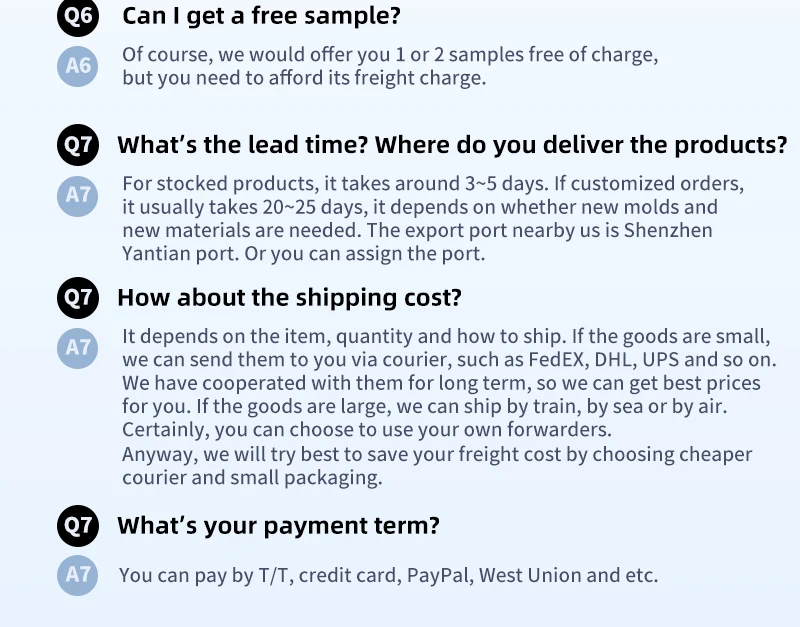Viewport: 800px width, 627px height.
Task: Click the A6 answer badge
Action: [x=78, y=66]
